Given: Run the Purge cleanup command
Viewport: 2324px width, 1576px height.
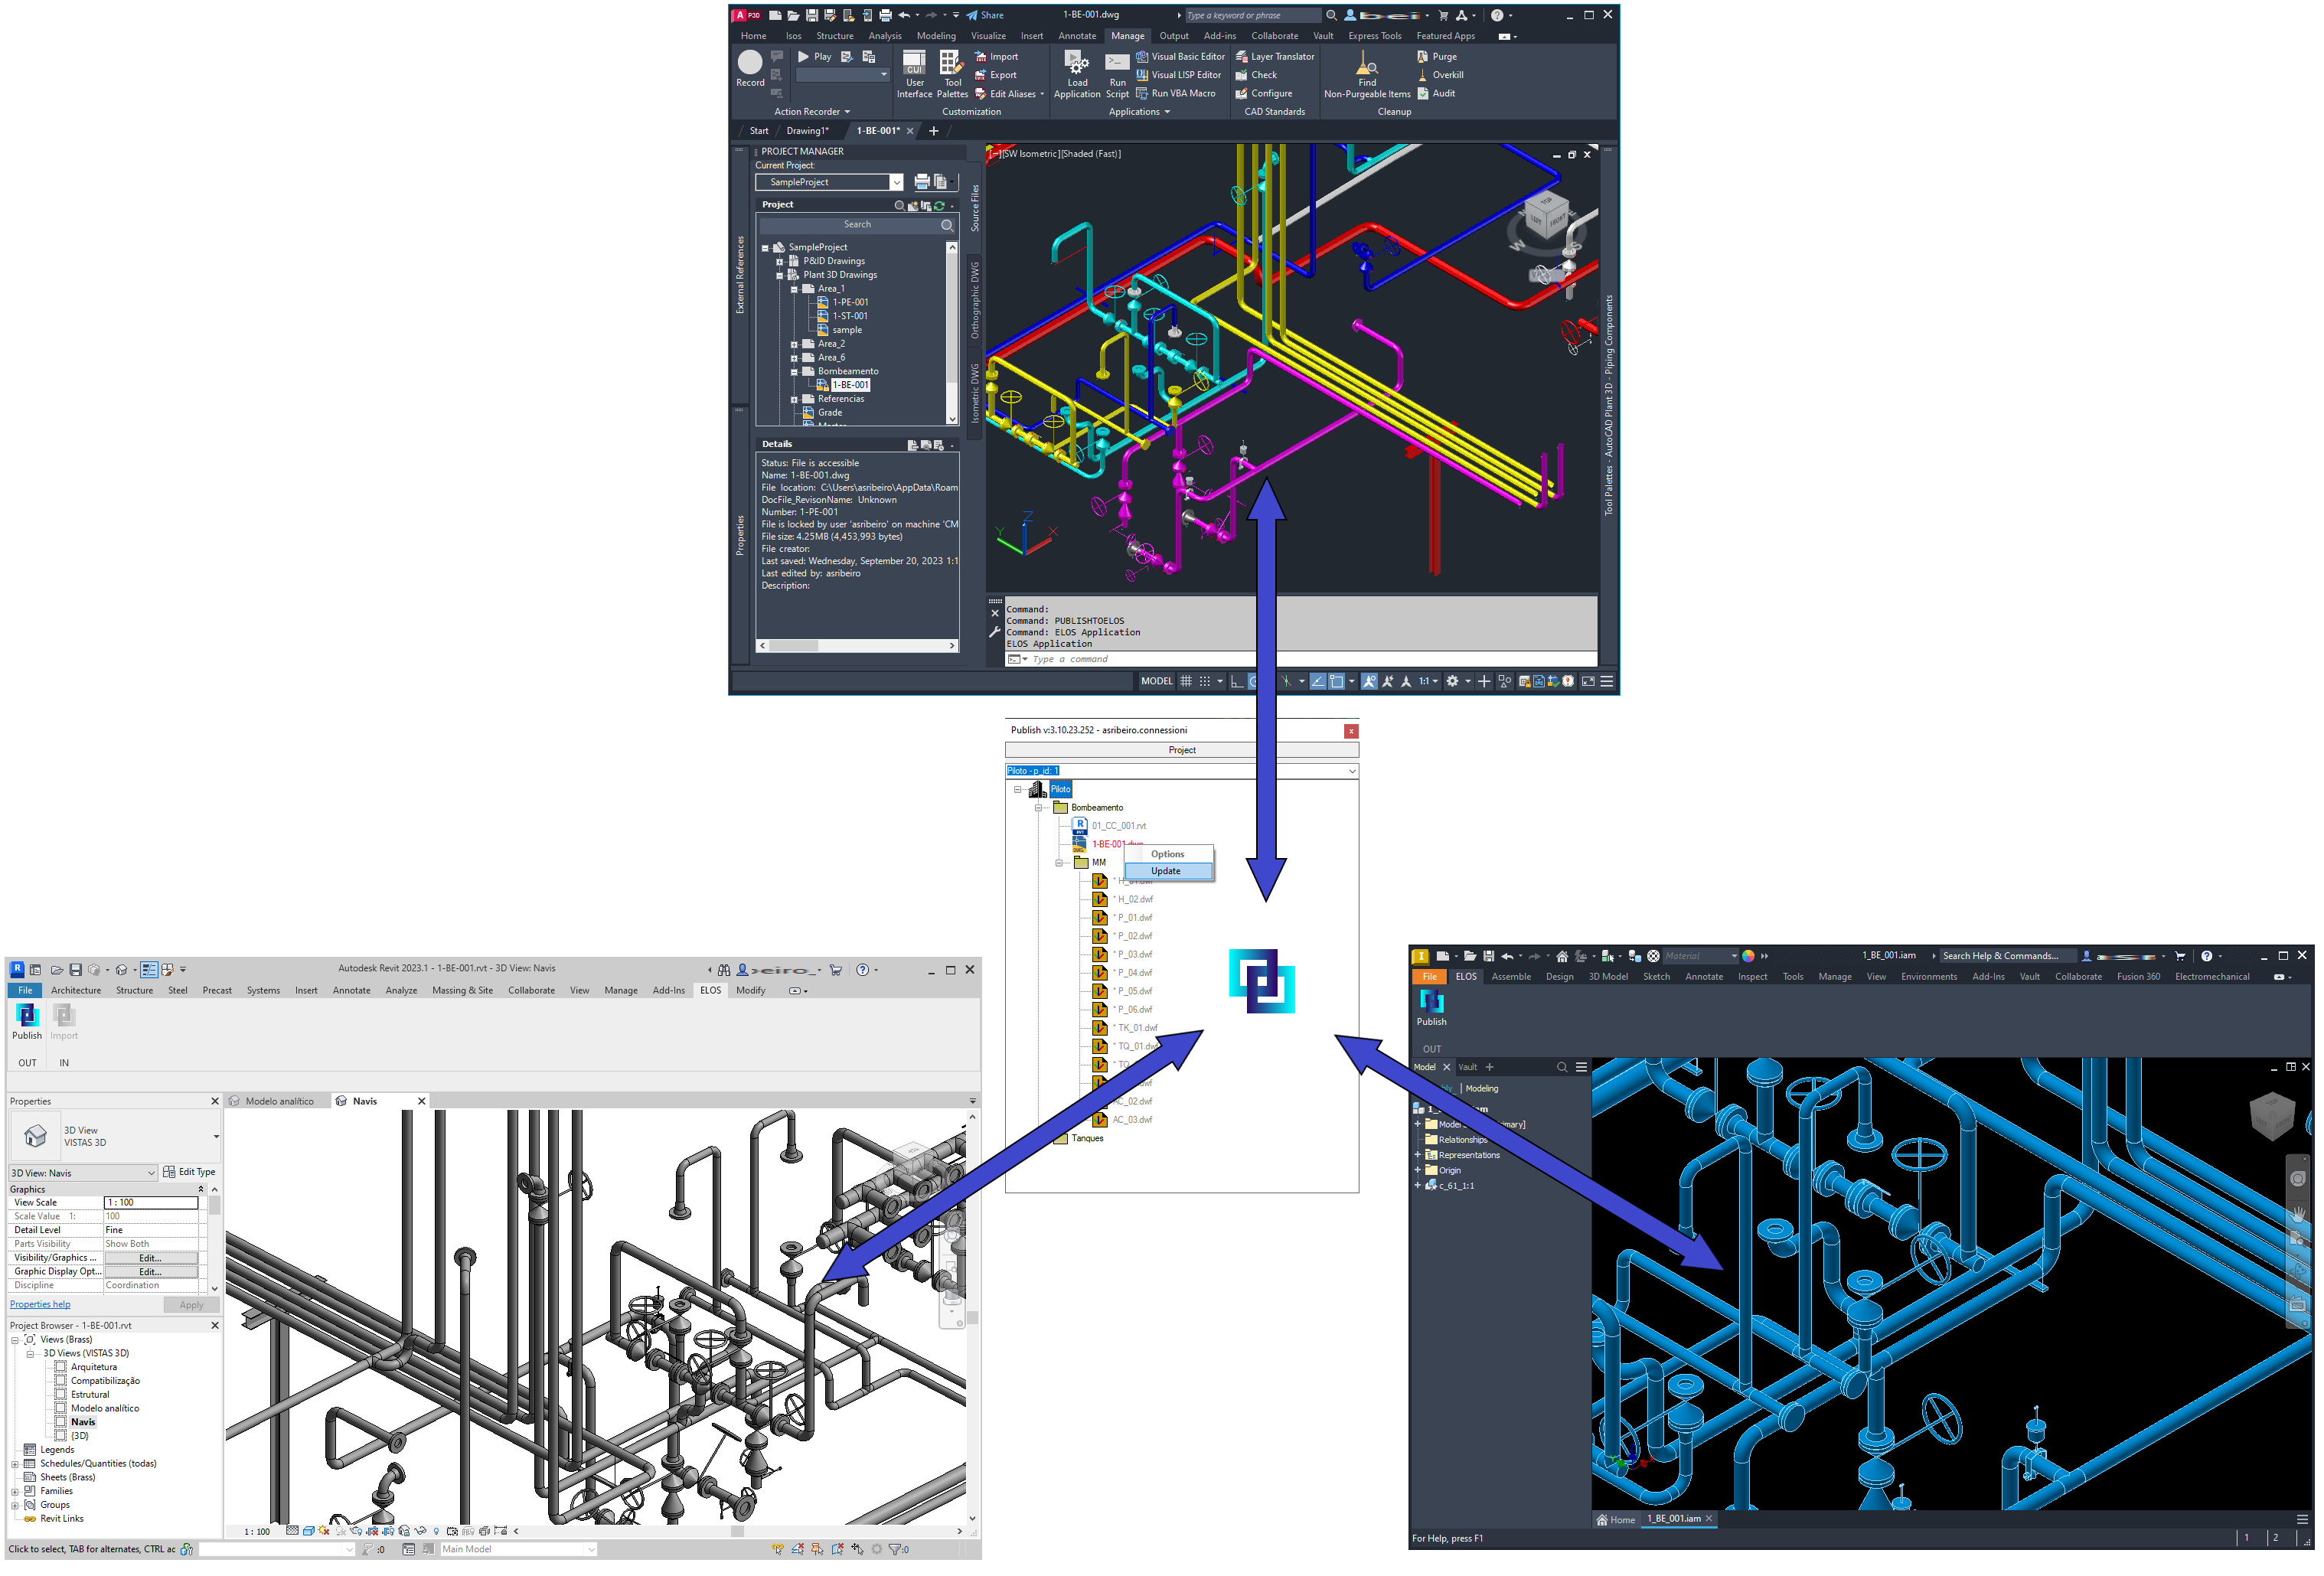Looking at the screenshot, I should coord(1437,57).
